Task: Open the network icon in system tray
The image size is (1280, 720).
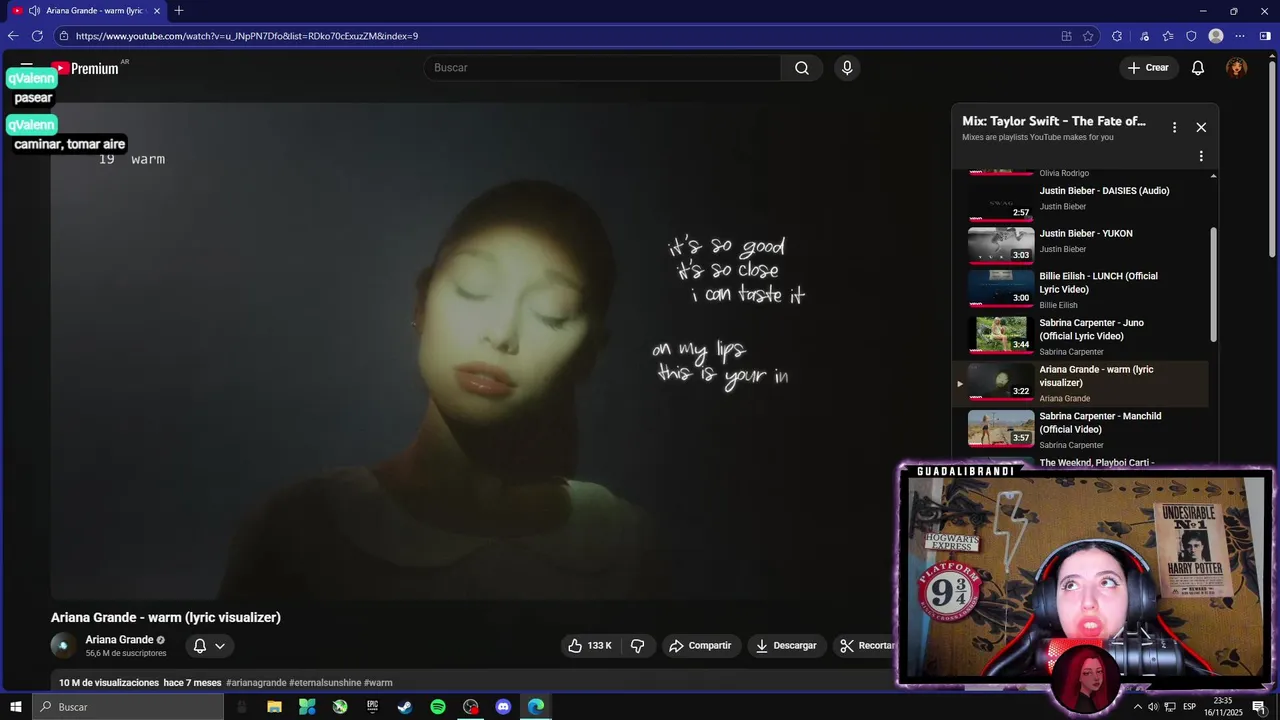Action: [x=1169, y=707]
